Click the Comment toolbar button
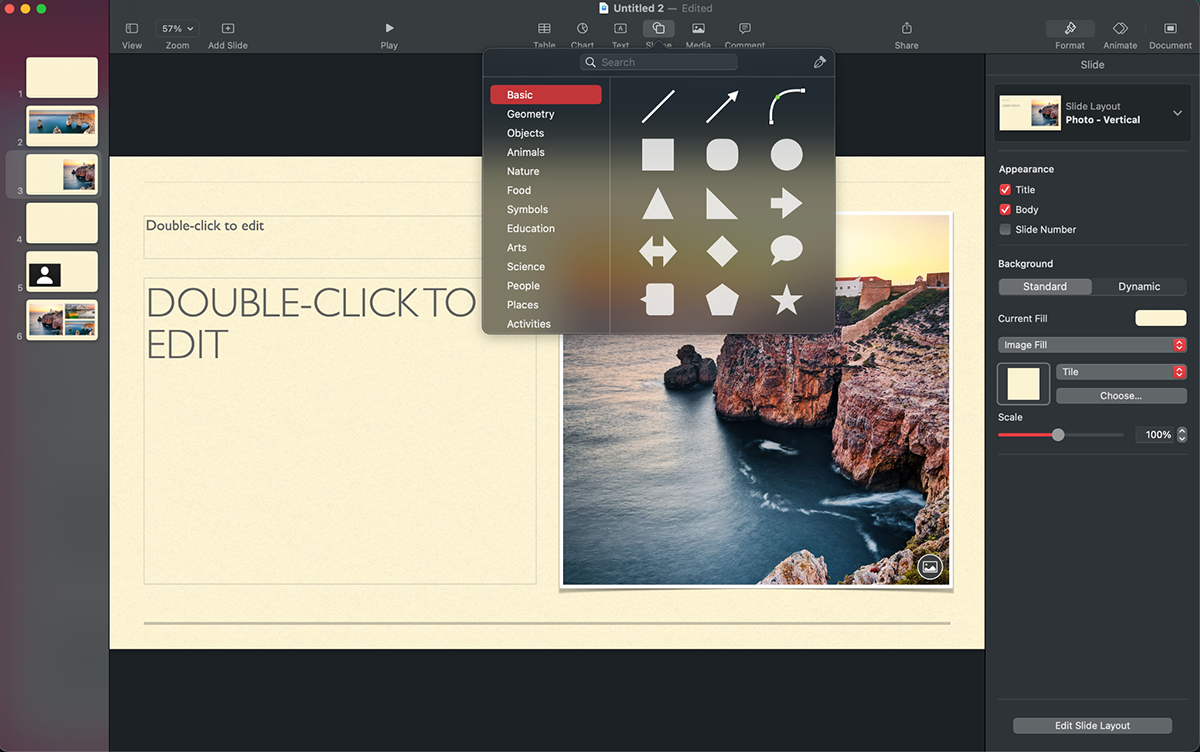Image resolution: width=1200 pixels, height=752 pixels. coord(745,35)
